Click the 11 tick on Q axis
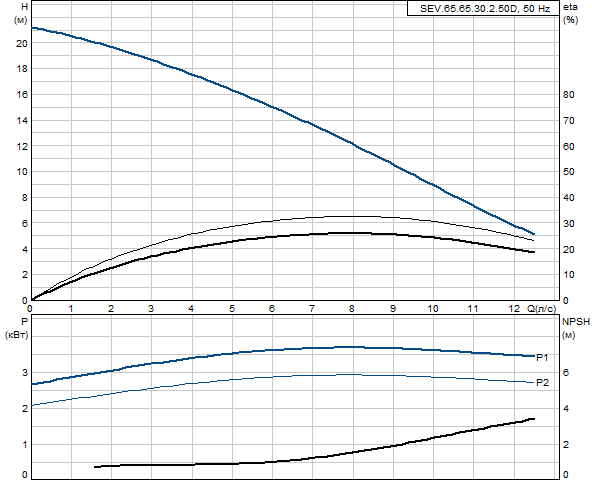592x480 pixels. (473, 309)
